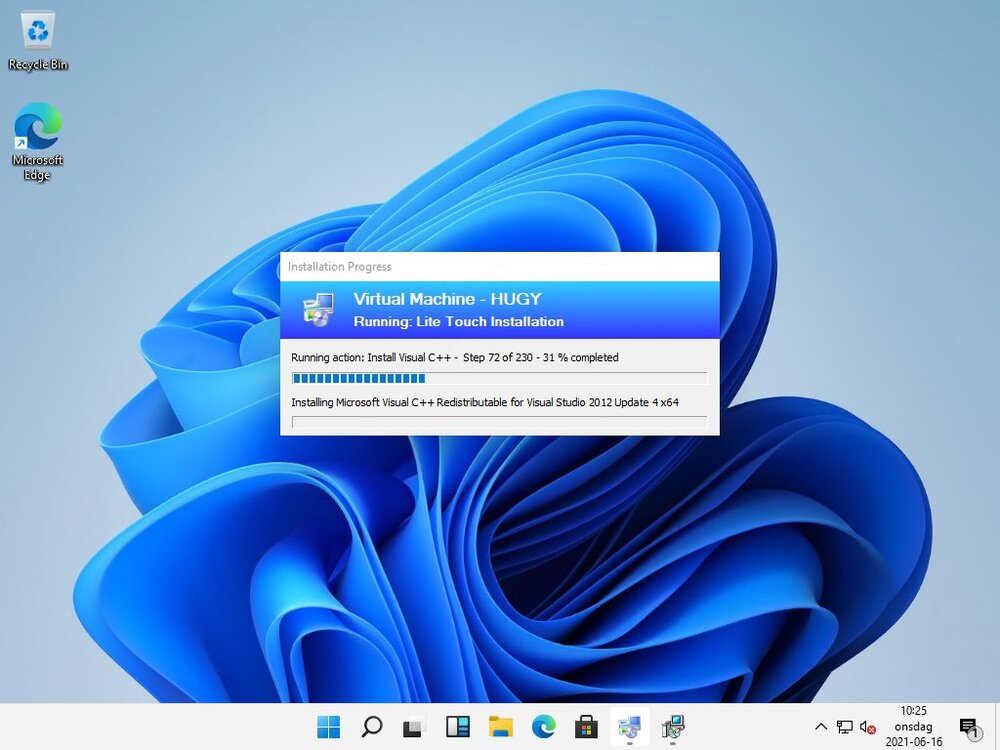Open the Widgets panel on taskbar
The width and height of the screenshot is (1000, 750).
click(x=457, y=726)
